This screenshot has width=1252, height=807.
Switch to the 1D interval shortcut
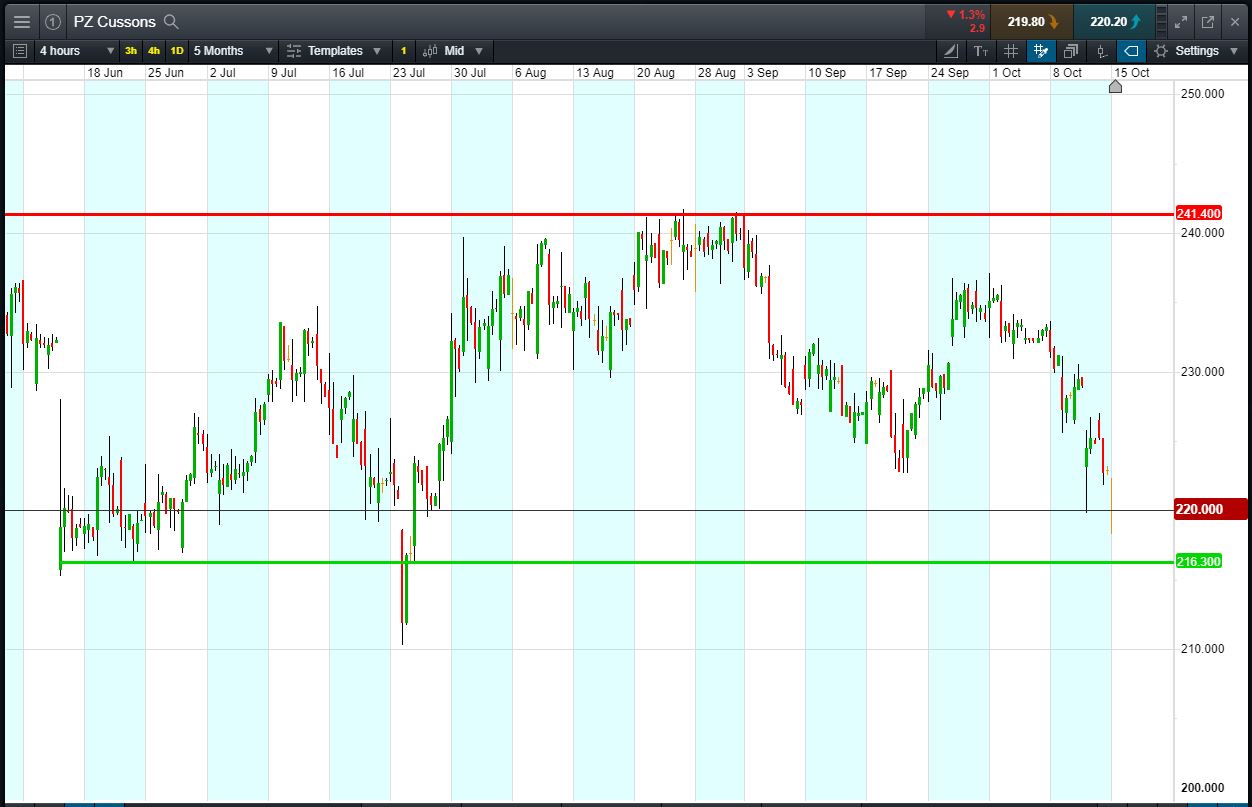[177, 51]
